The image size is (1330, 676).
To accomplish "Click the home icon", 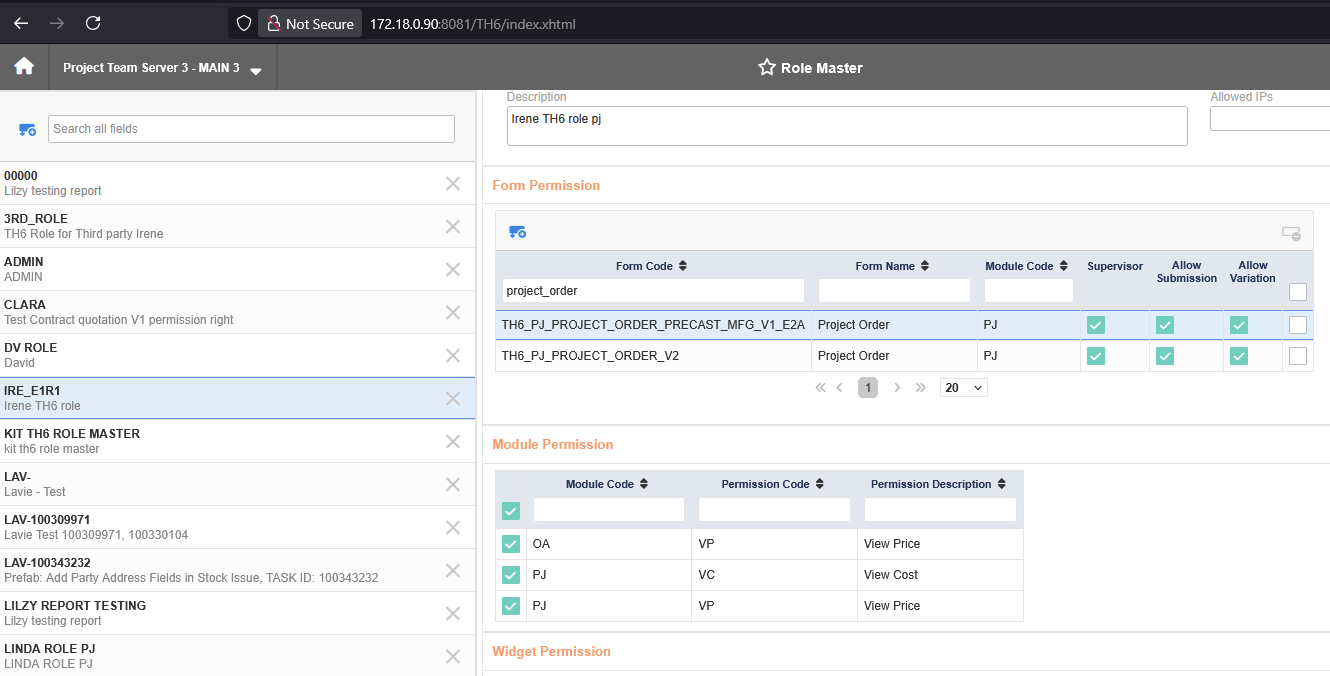I will pyautogui.click(x=24, y=67).
